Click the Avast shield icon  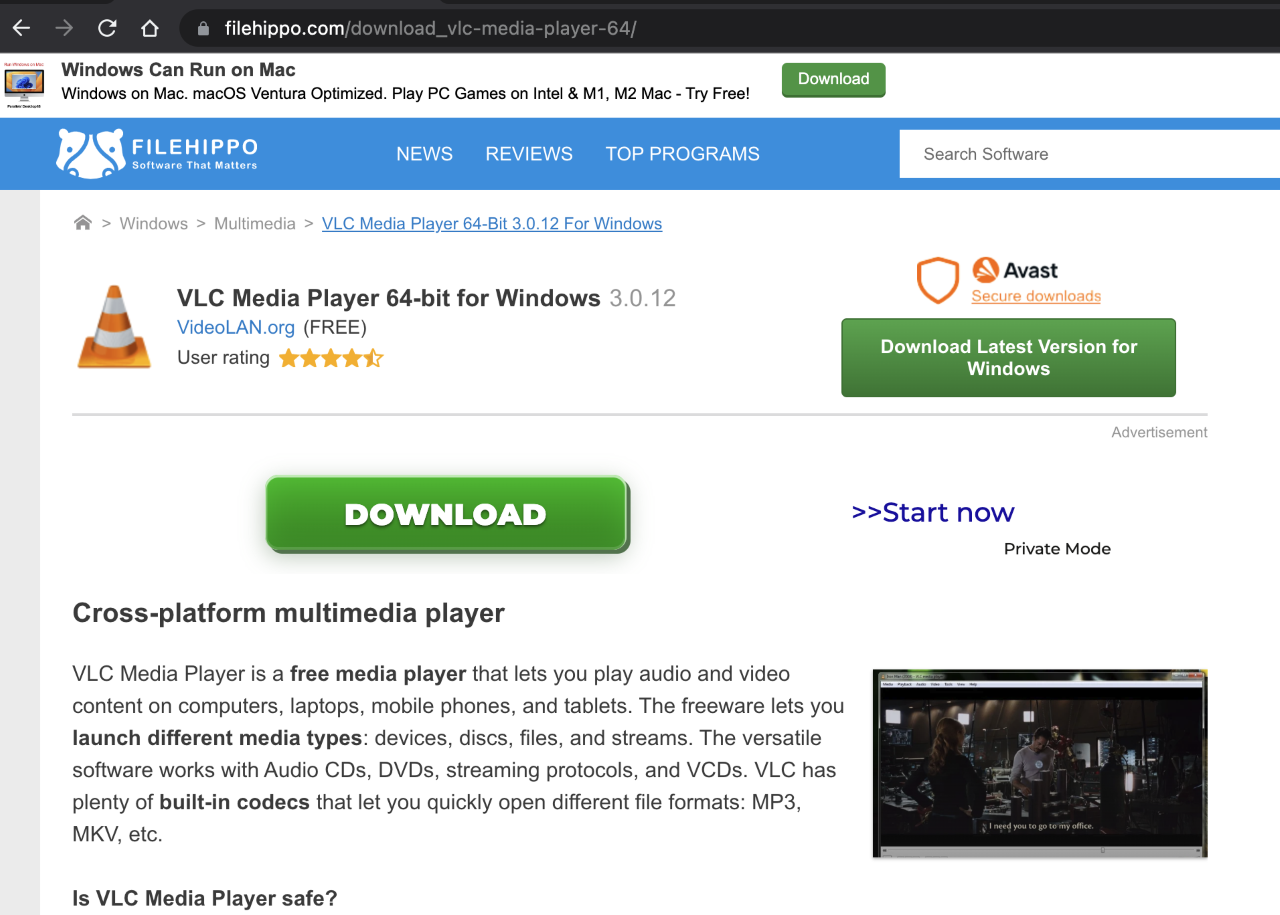tap(938, 280)
